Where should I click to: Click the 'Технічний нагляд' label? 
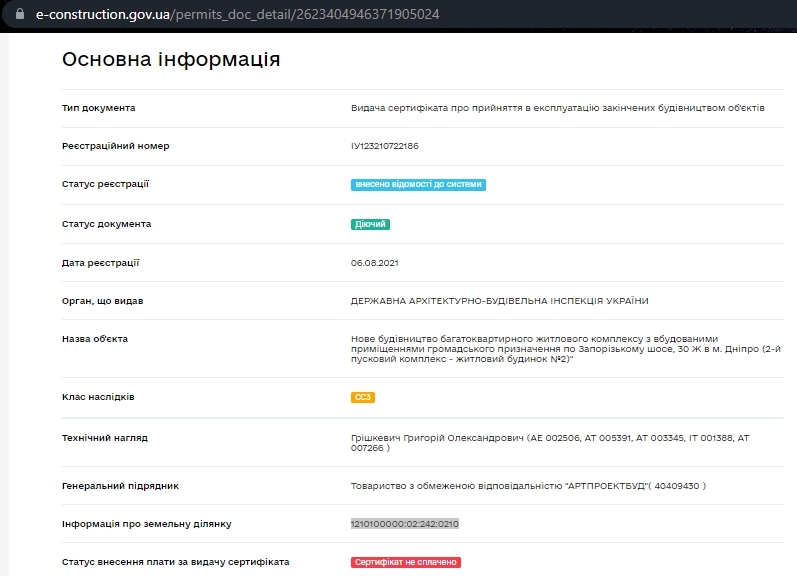(x=105, y=438)
